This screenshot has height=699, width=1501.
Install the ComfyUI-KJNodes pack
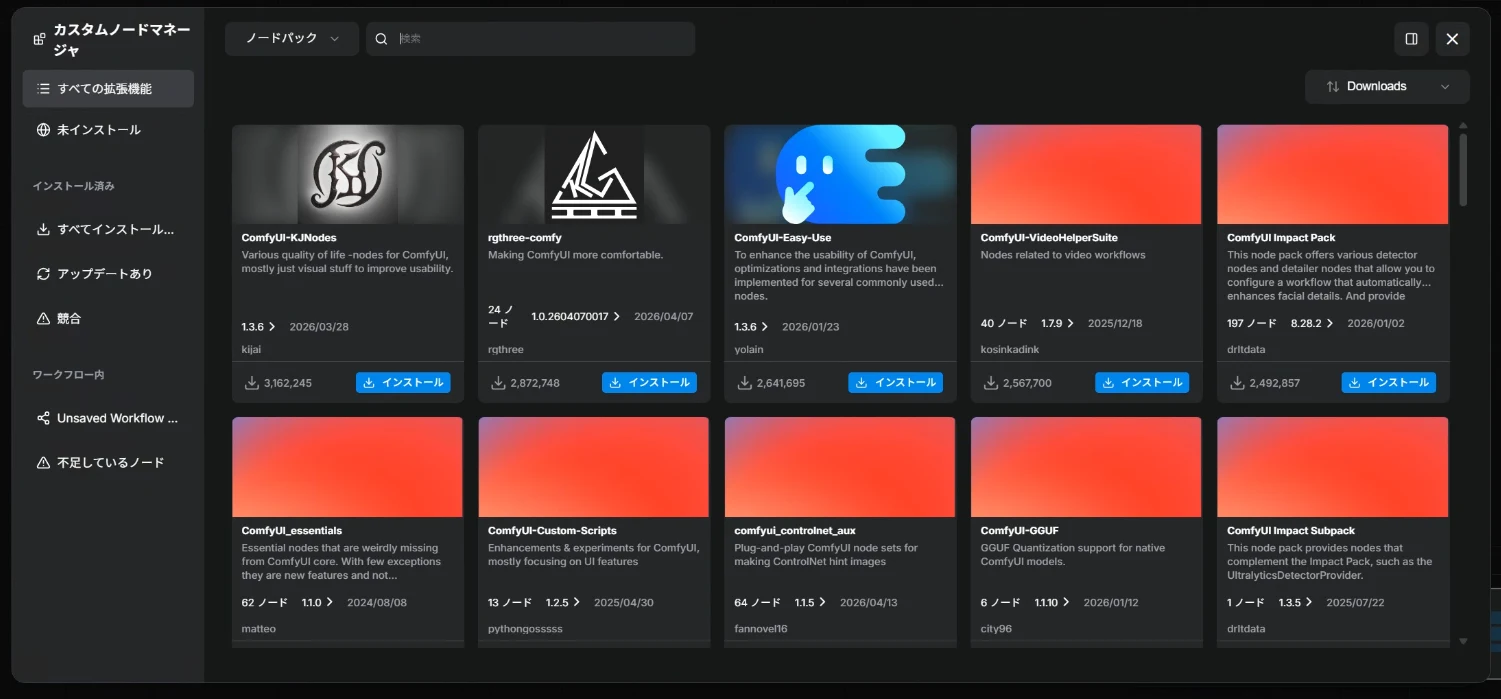[403, 383]
